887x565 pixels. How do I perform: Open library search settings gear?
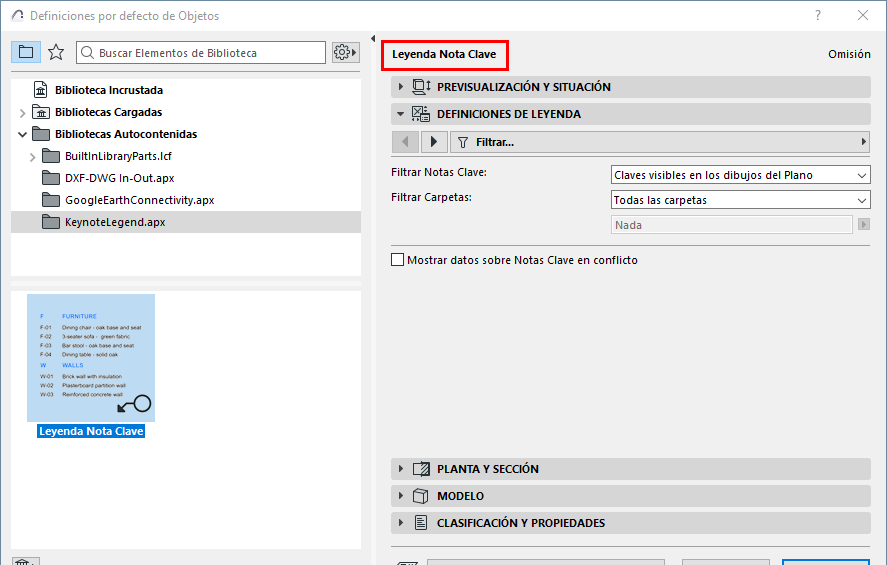[x=345, y=52]
